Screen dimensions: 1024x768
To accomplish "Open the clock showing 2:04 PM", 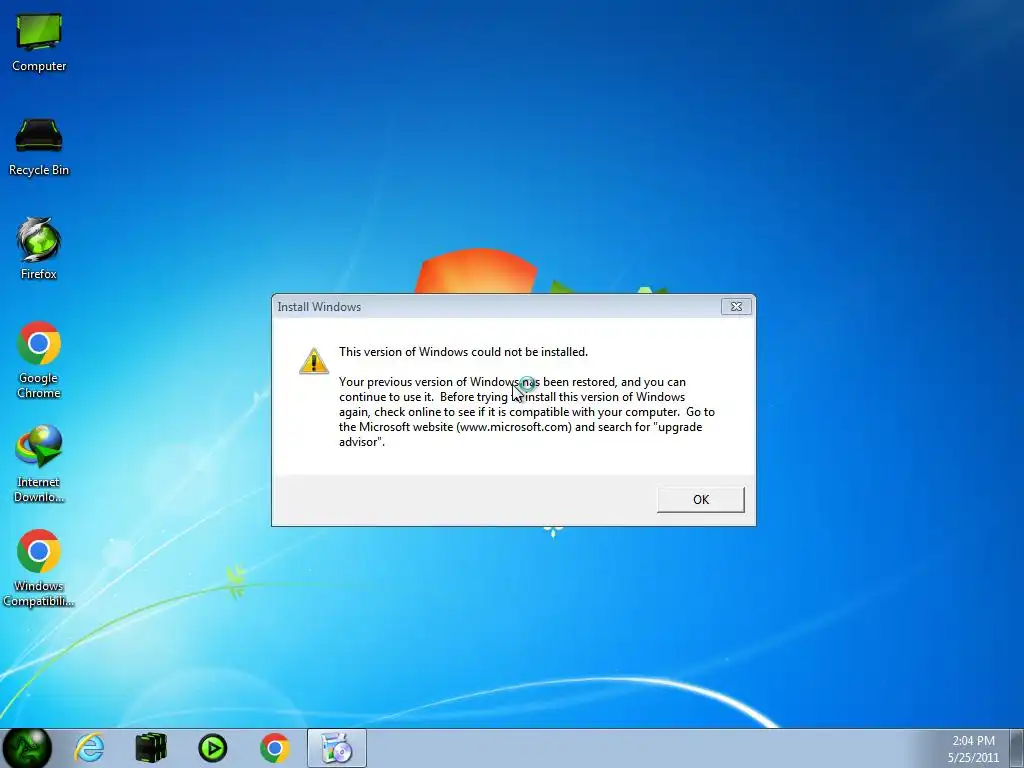I will [973, 749].
